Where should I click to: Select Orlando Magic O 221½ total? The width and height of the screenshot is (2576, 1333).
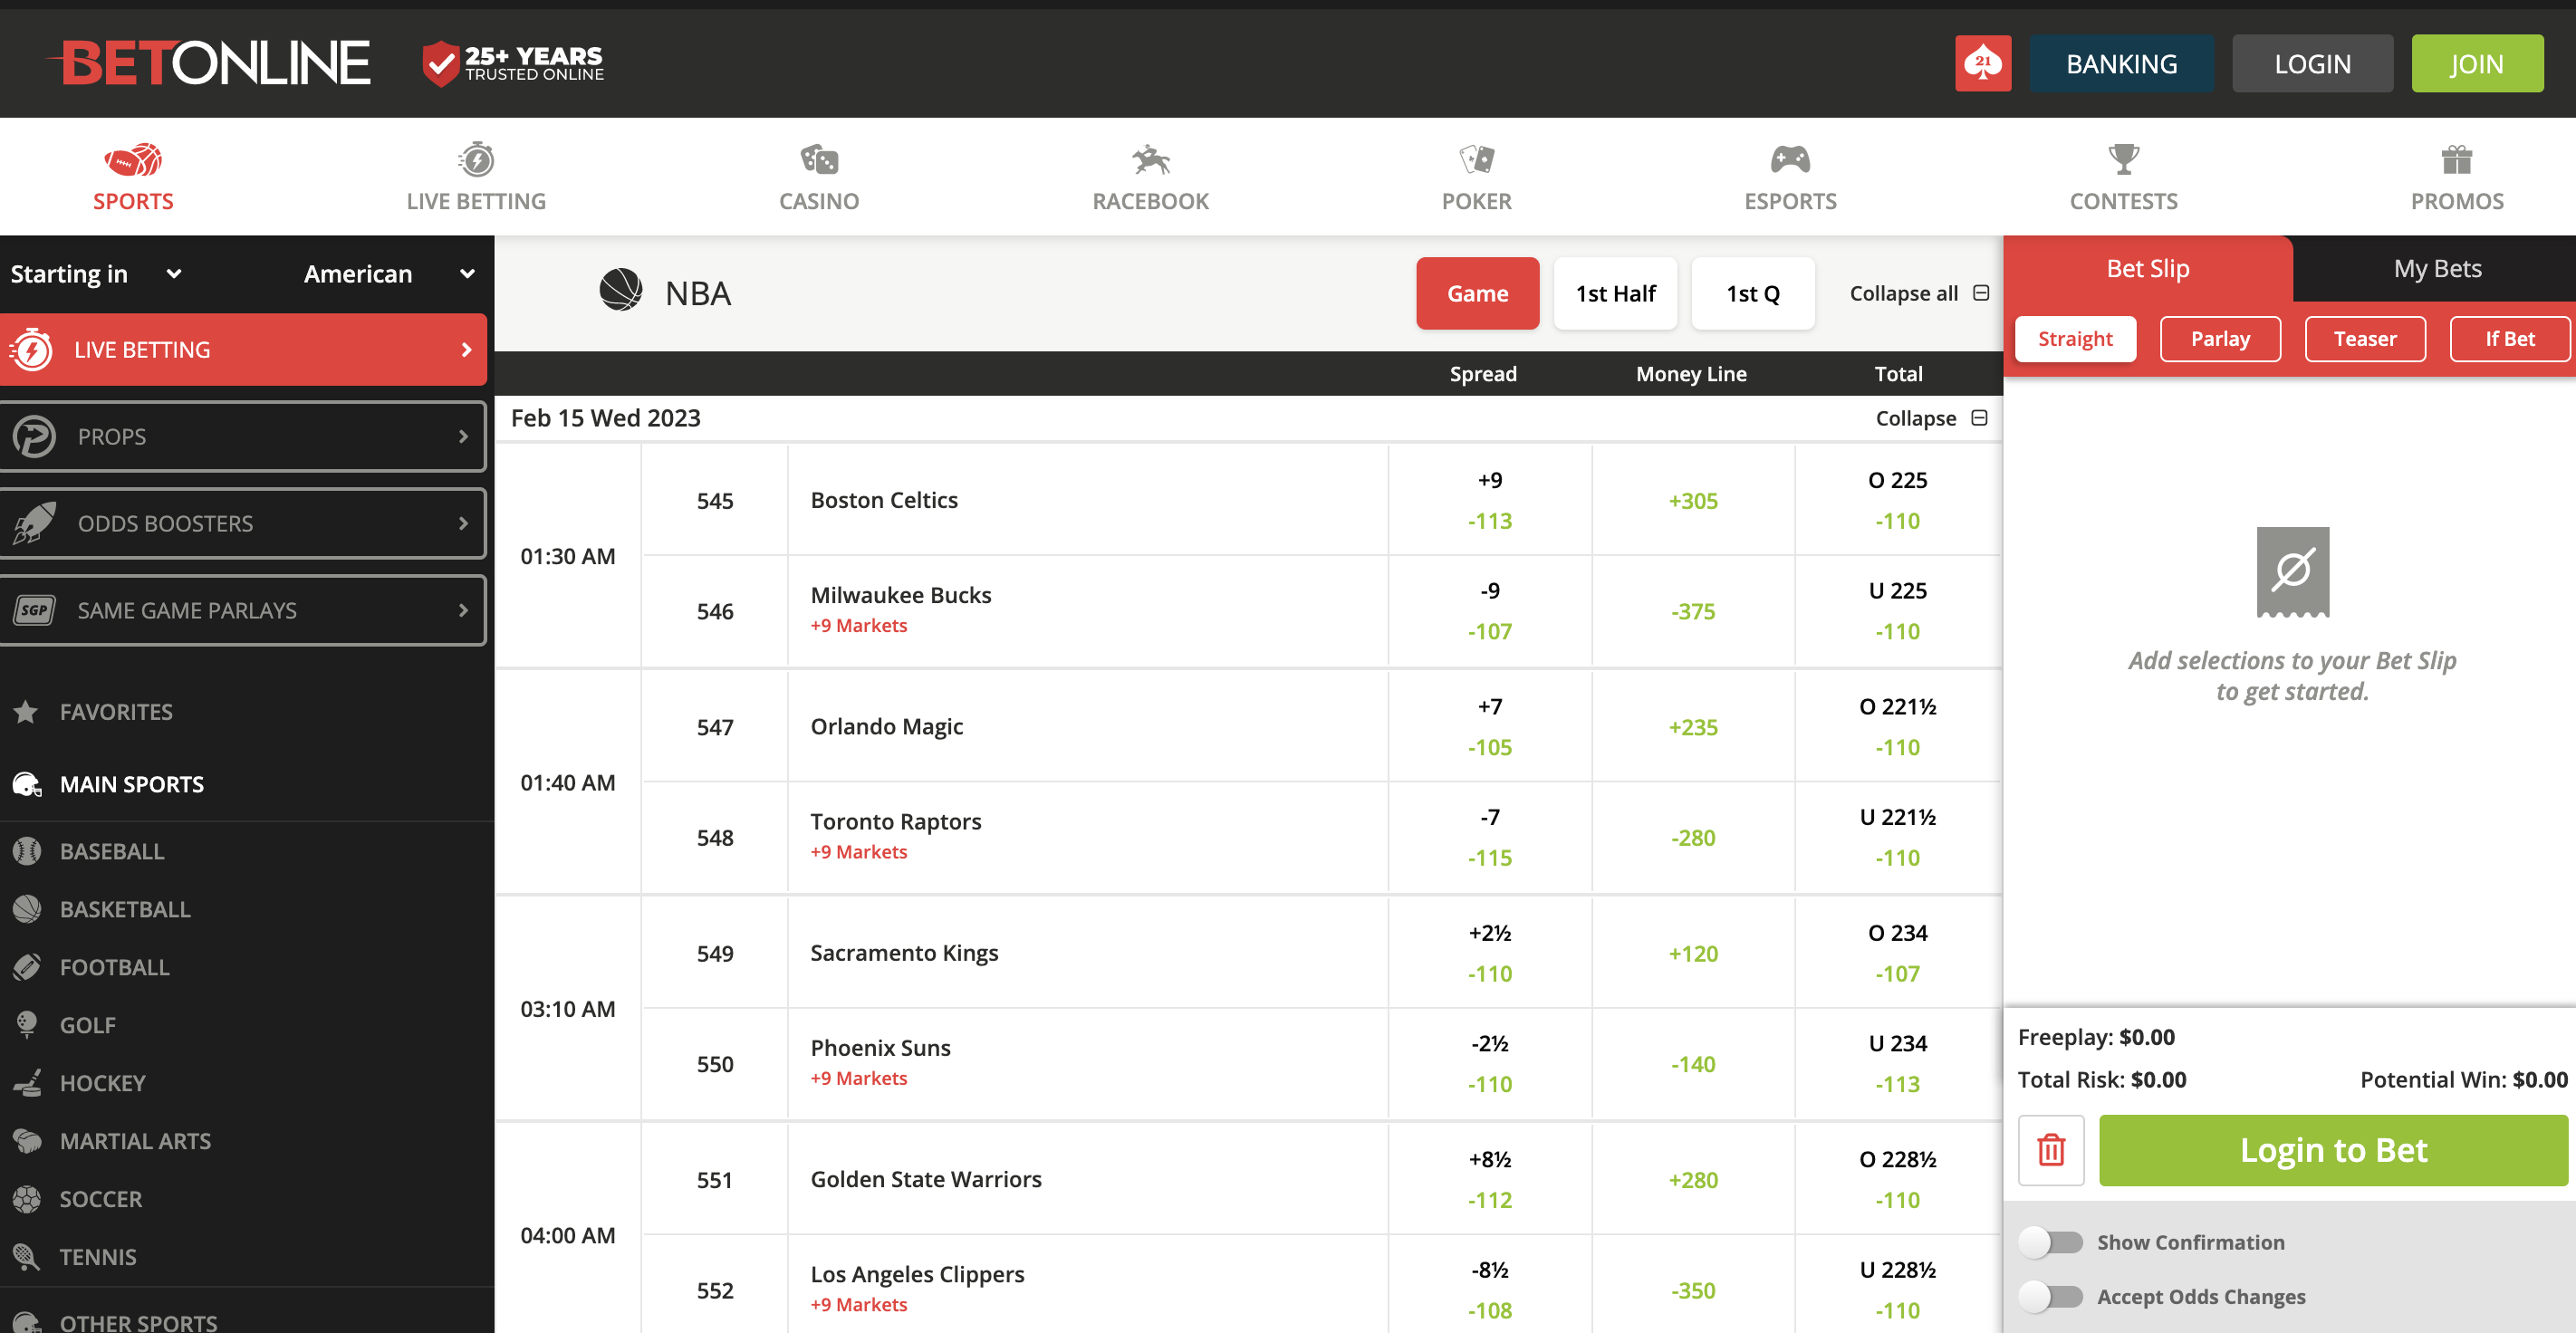click(1897, 727)
